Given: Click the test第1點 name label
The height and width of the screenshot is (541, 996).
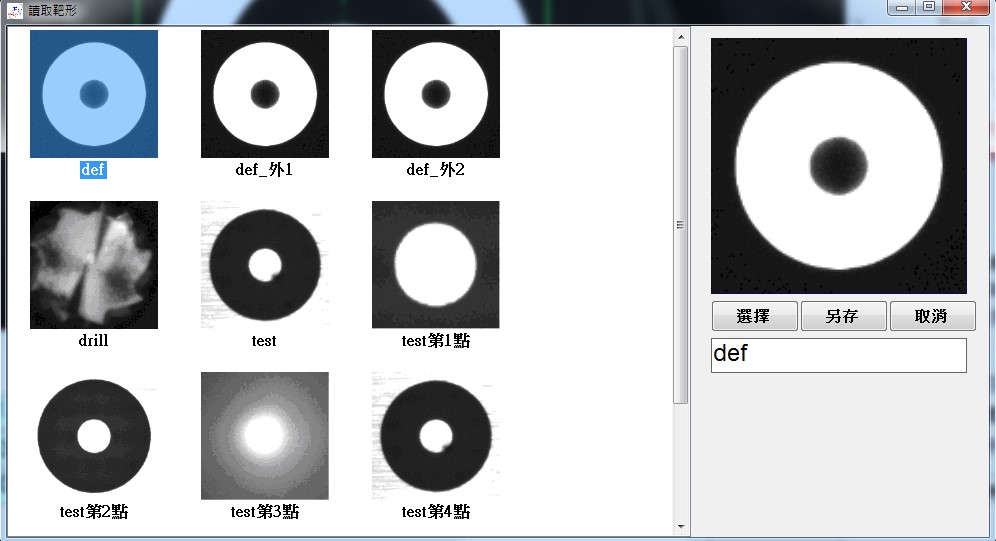Looking at the screenshot, I should (436, 341).
